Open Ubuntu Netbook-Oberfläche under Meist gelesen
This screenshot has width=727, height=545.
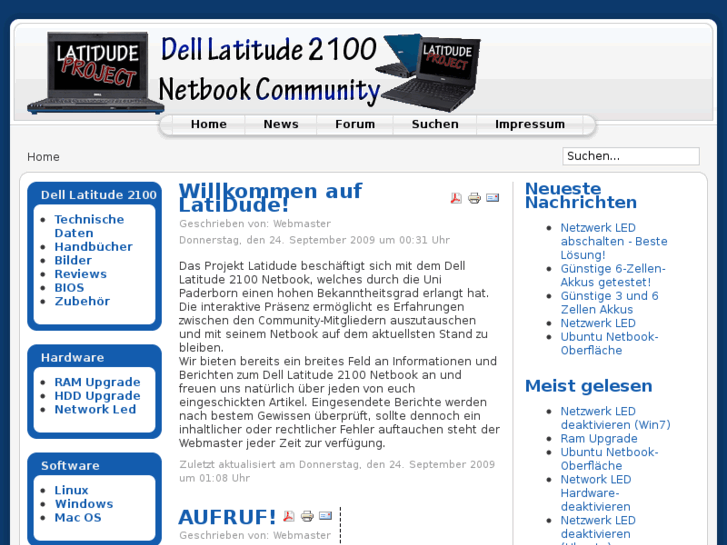tap(609, 459)
